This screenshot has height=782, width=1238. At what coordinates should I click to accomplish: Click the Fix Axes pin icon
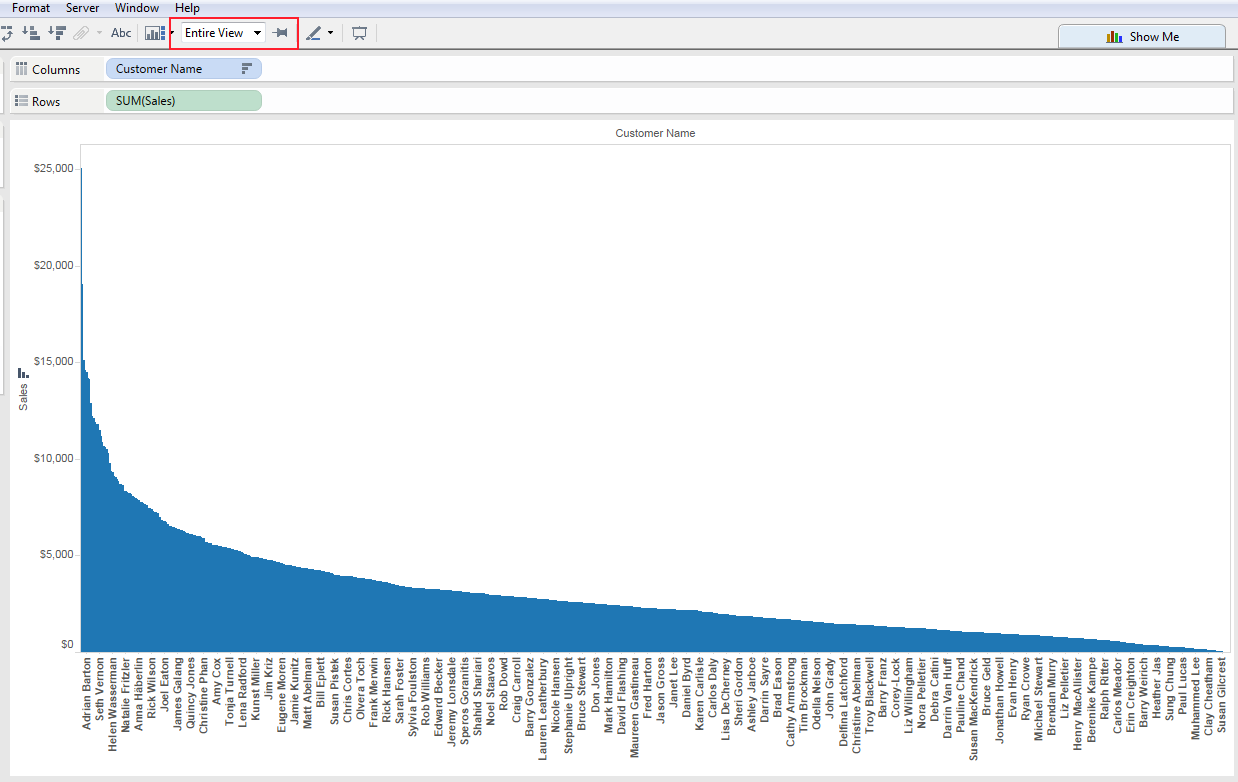click(x=281, y=33)
